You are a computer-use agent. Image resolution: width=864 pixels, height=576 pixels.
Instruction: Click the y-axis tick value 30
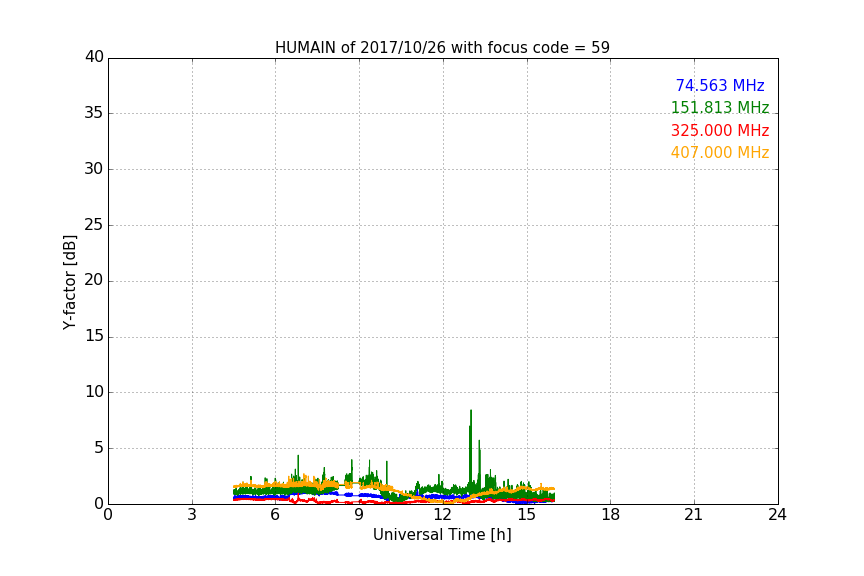94,169
